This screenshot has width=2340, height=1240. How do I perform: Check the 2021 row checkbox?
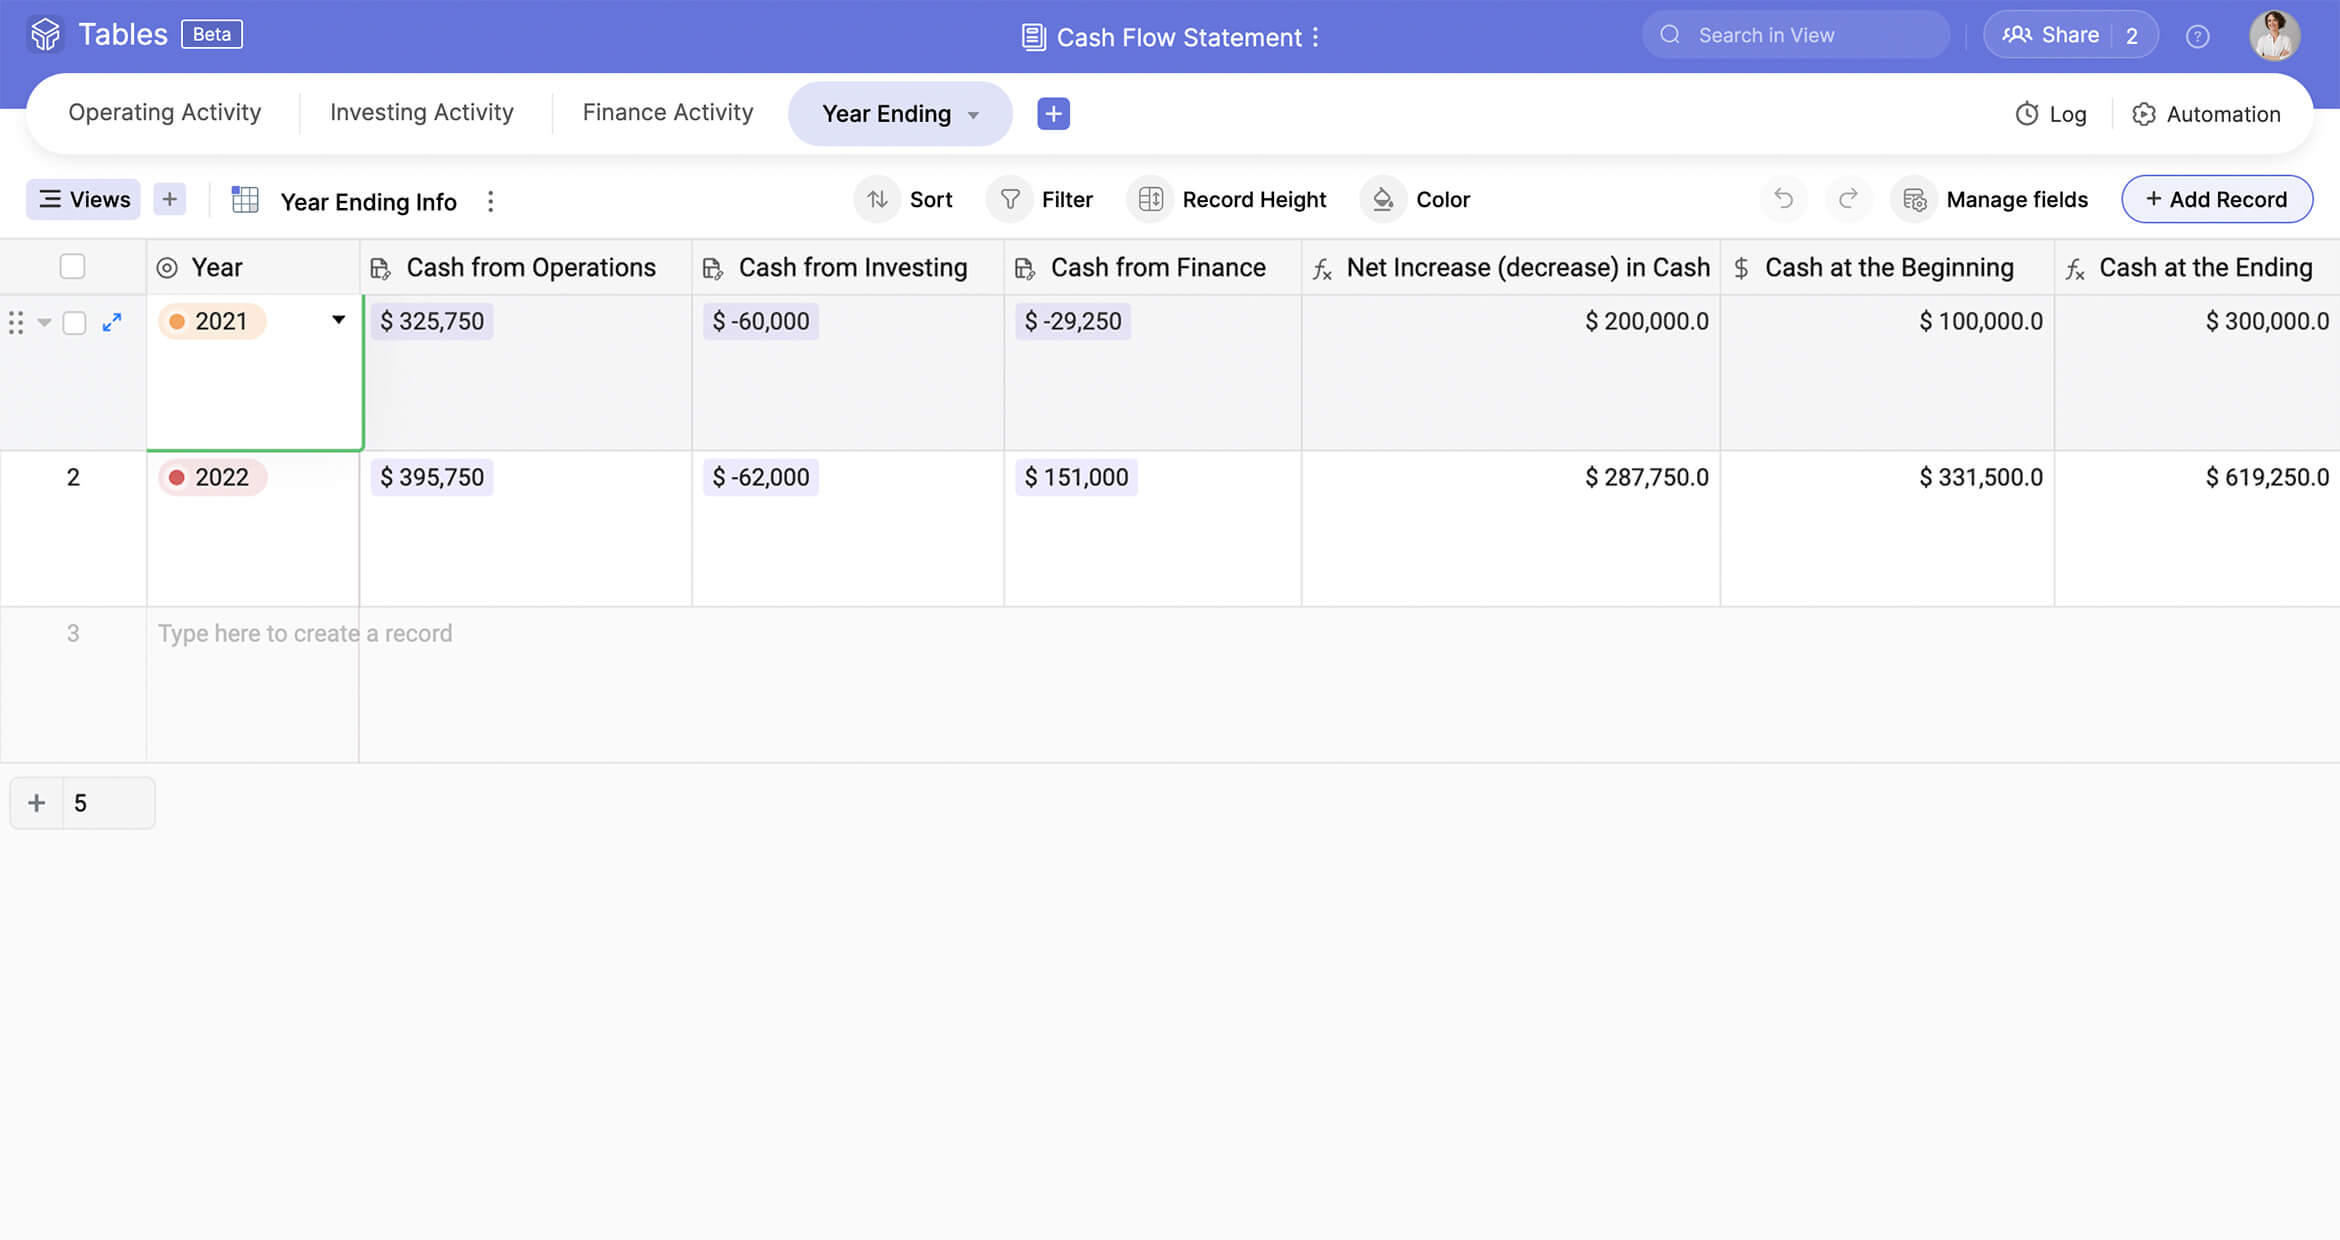coord(74,322)
